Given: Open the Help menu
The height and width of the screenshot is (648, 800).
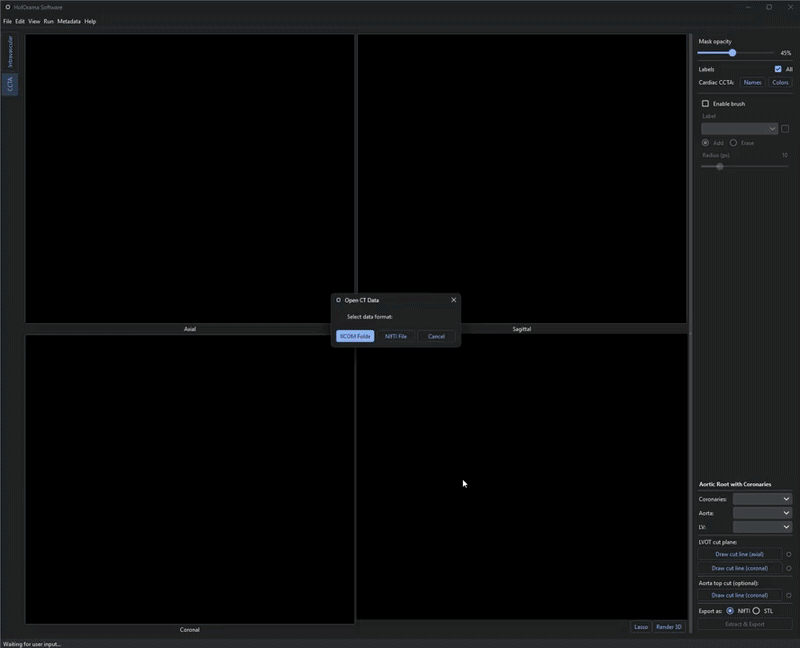Looking at the screenshot, I should [90, 21].
